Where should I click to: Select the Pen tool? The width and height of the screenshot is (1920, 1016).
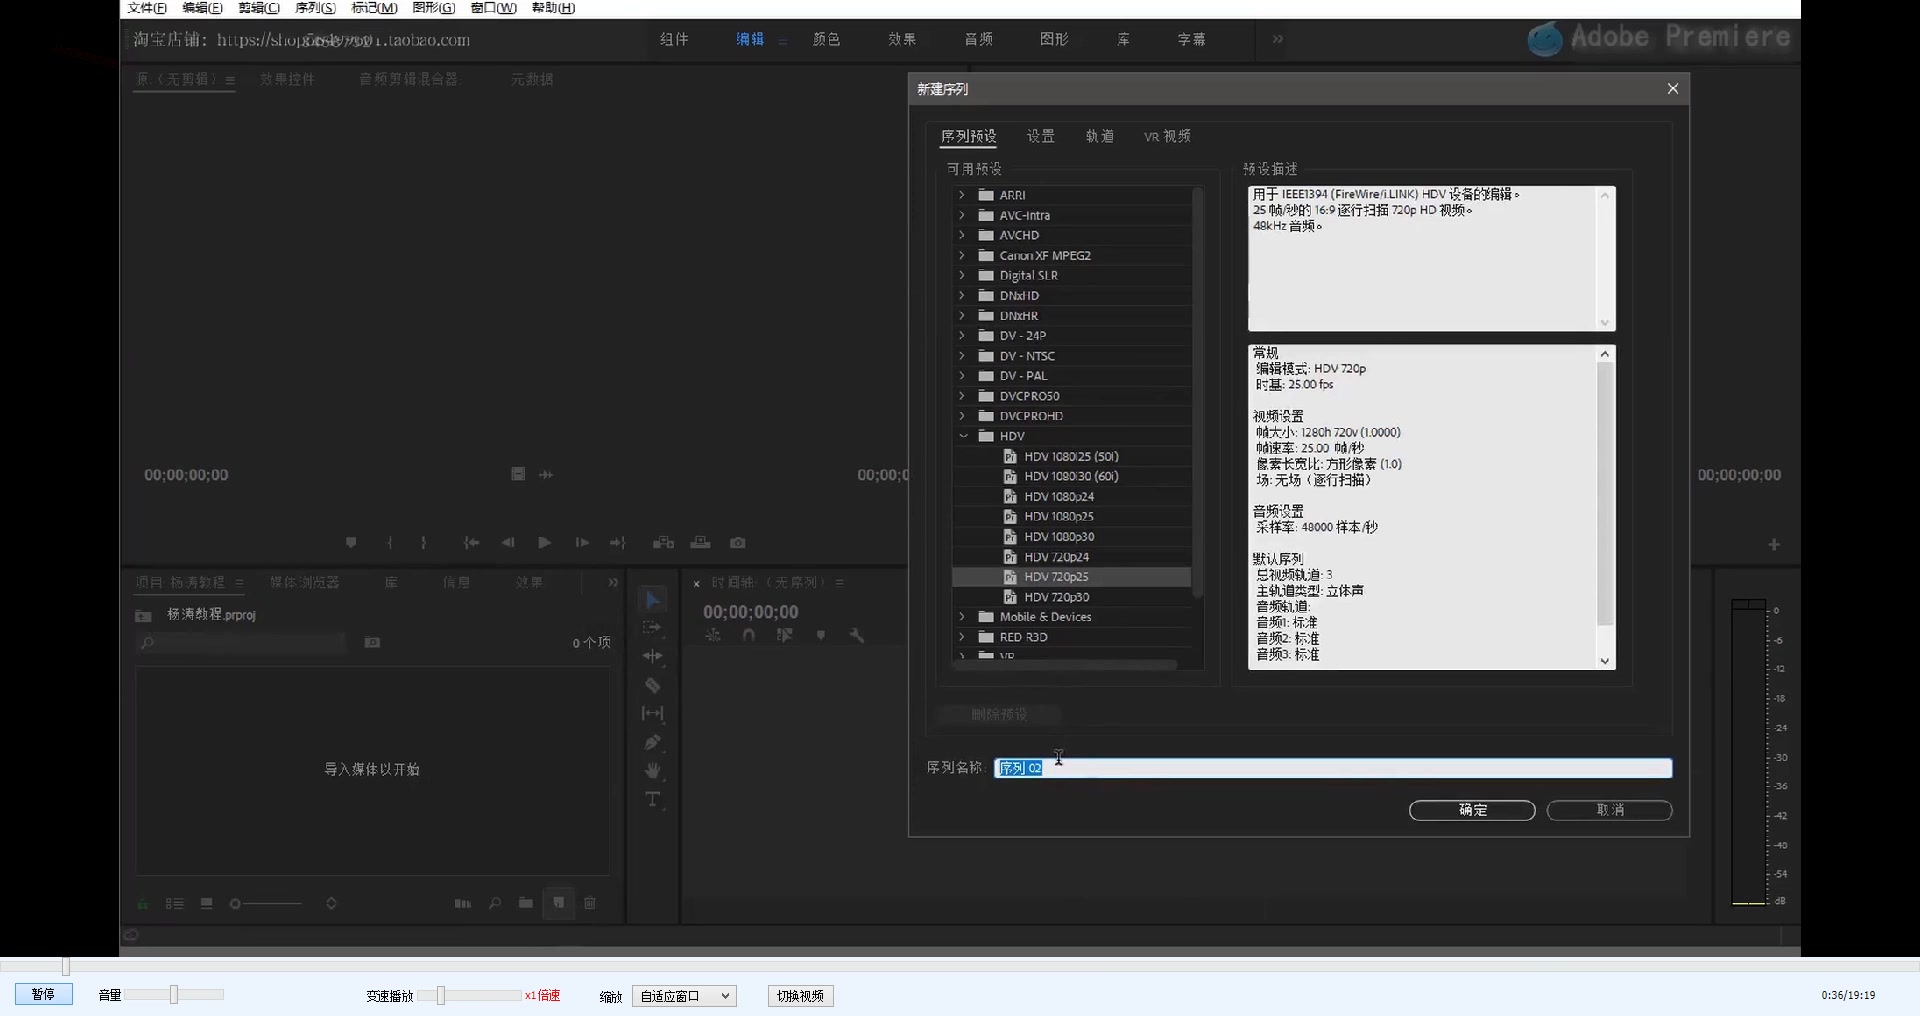pyautogui.click(x=653, y=742)
